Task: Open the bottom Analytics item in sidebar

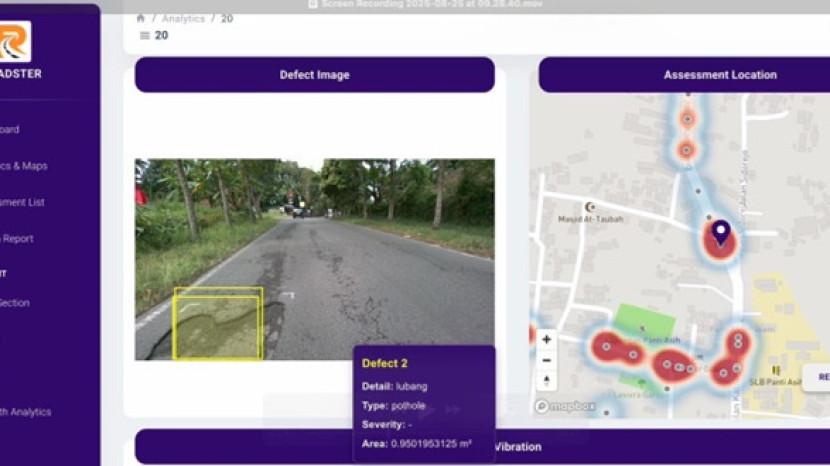Action: tap(25, 412)
